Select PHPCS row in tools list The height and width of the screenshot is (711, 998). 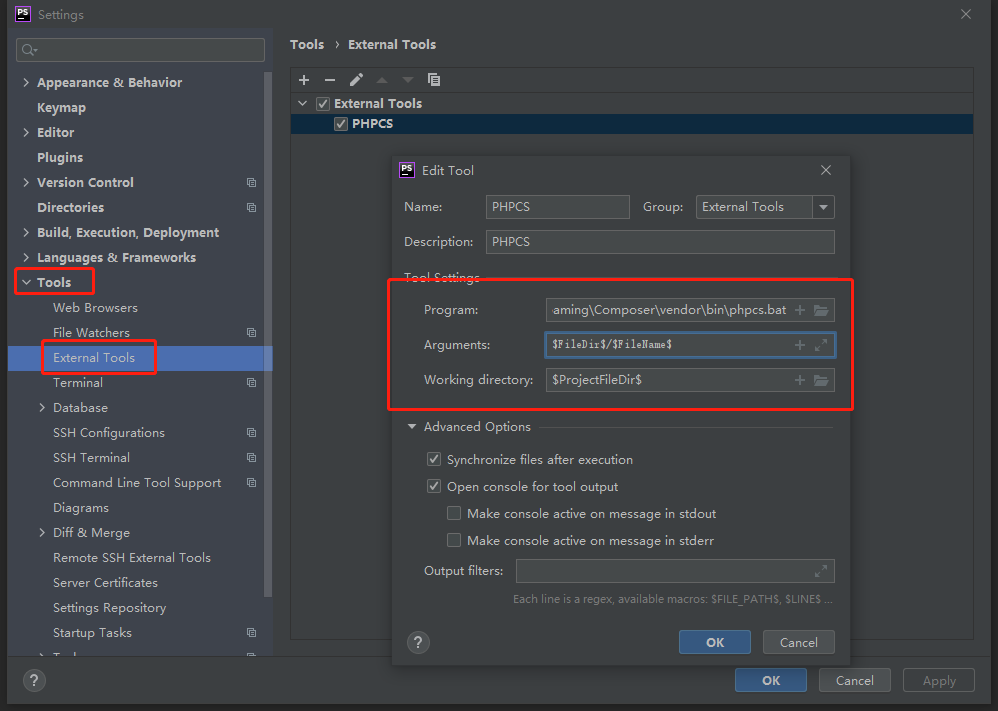(x=632, y=123)
